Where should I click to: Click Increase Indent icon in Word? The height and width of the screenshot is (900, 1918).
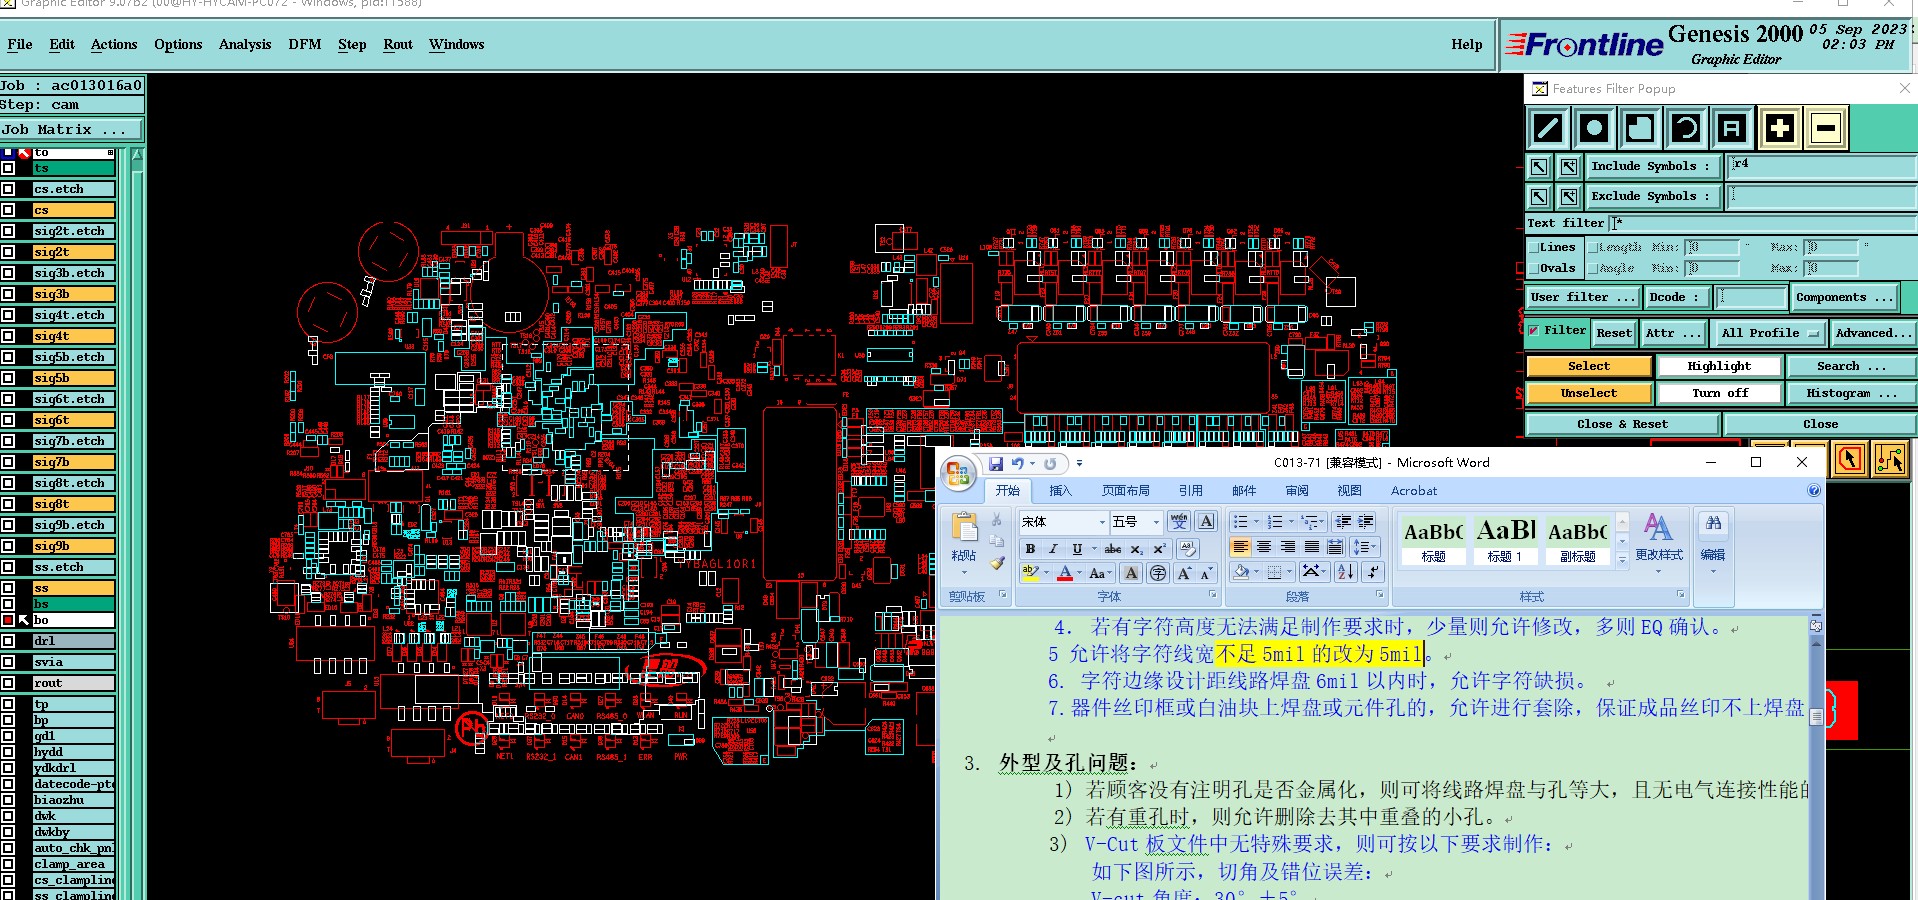click(1365, 522)
